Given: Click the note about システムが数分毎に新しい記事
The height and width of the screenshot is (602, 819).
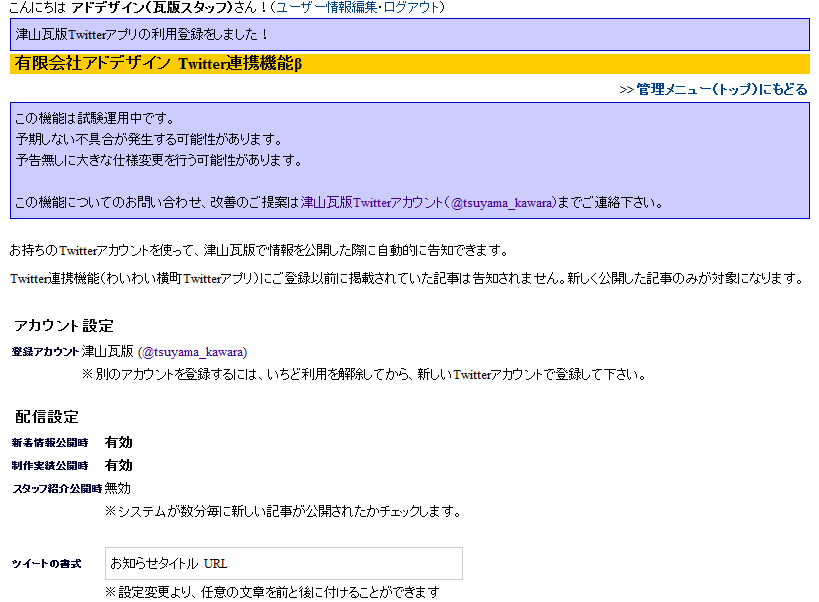Looking at the screenshot, I should 283,511.
